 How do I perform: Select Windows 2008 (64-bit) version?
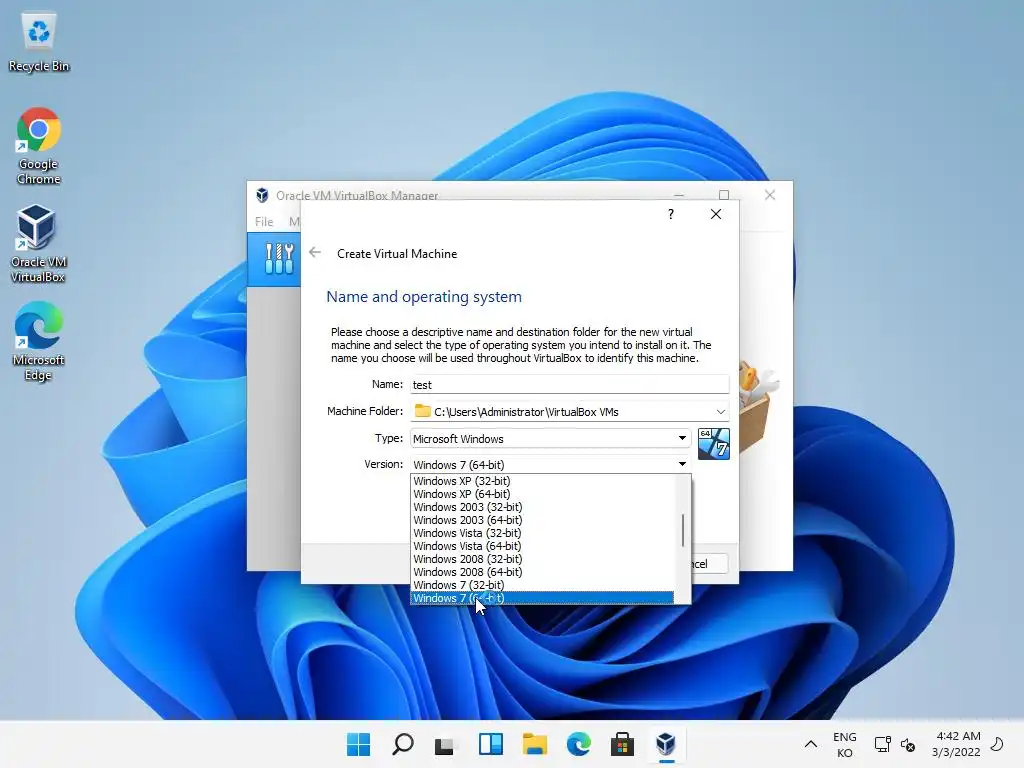pyautogui.click(x=542, y=572)
